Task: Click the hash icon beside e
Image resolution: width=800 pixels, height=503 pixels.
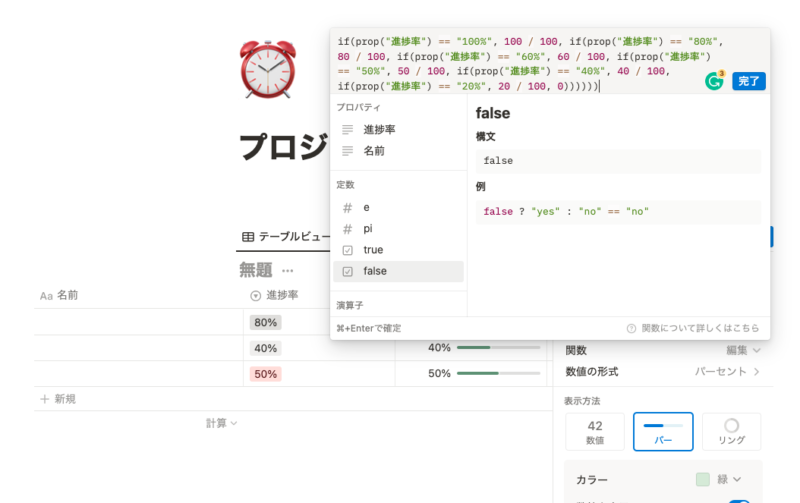Action: 347,208
